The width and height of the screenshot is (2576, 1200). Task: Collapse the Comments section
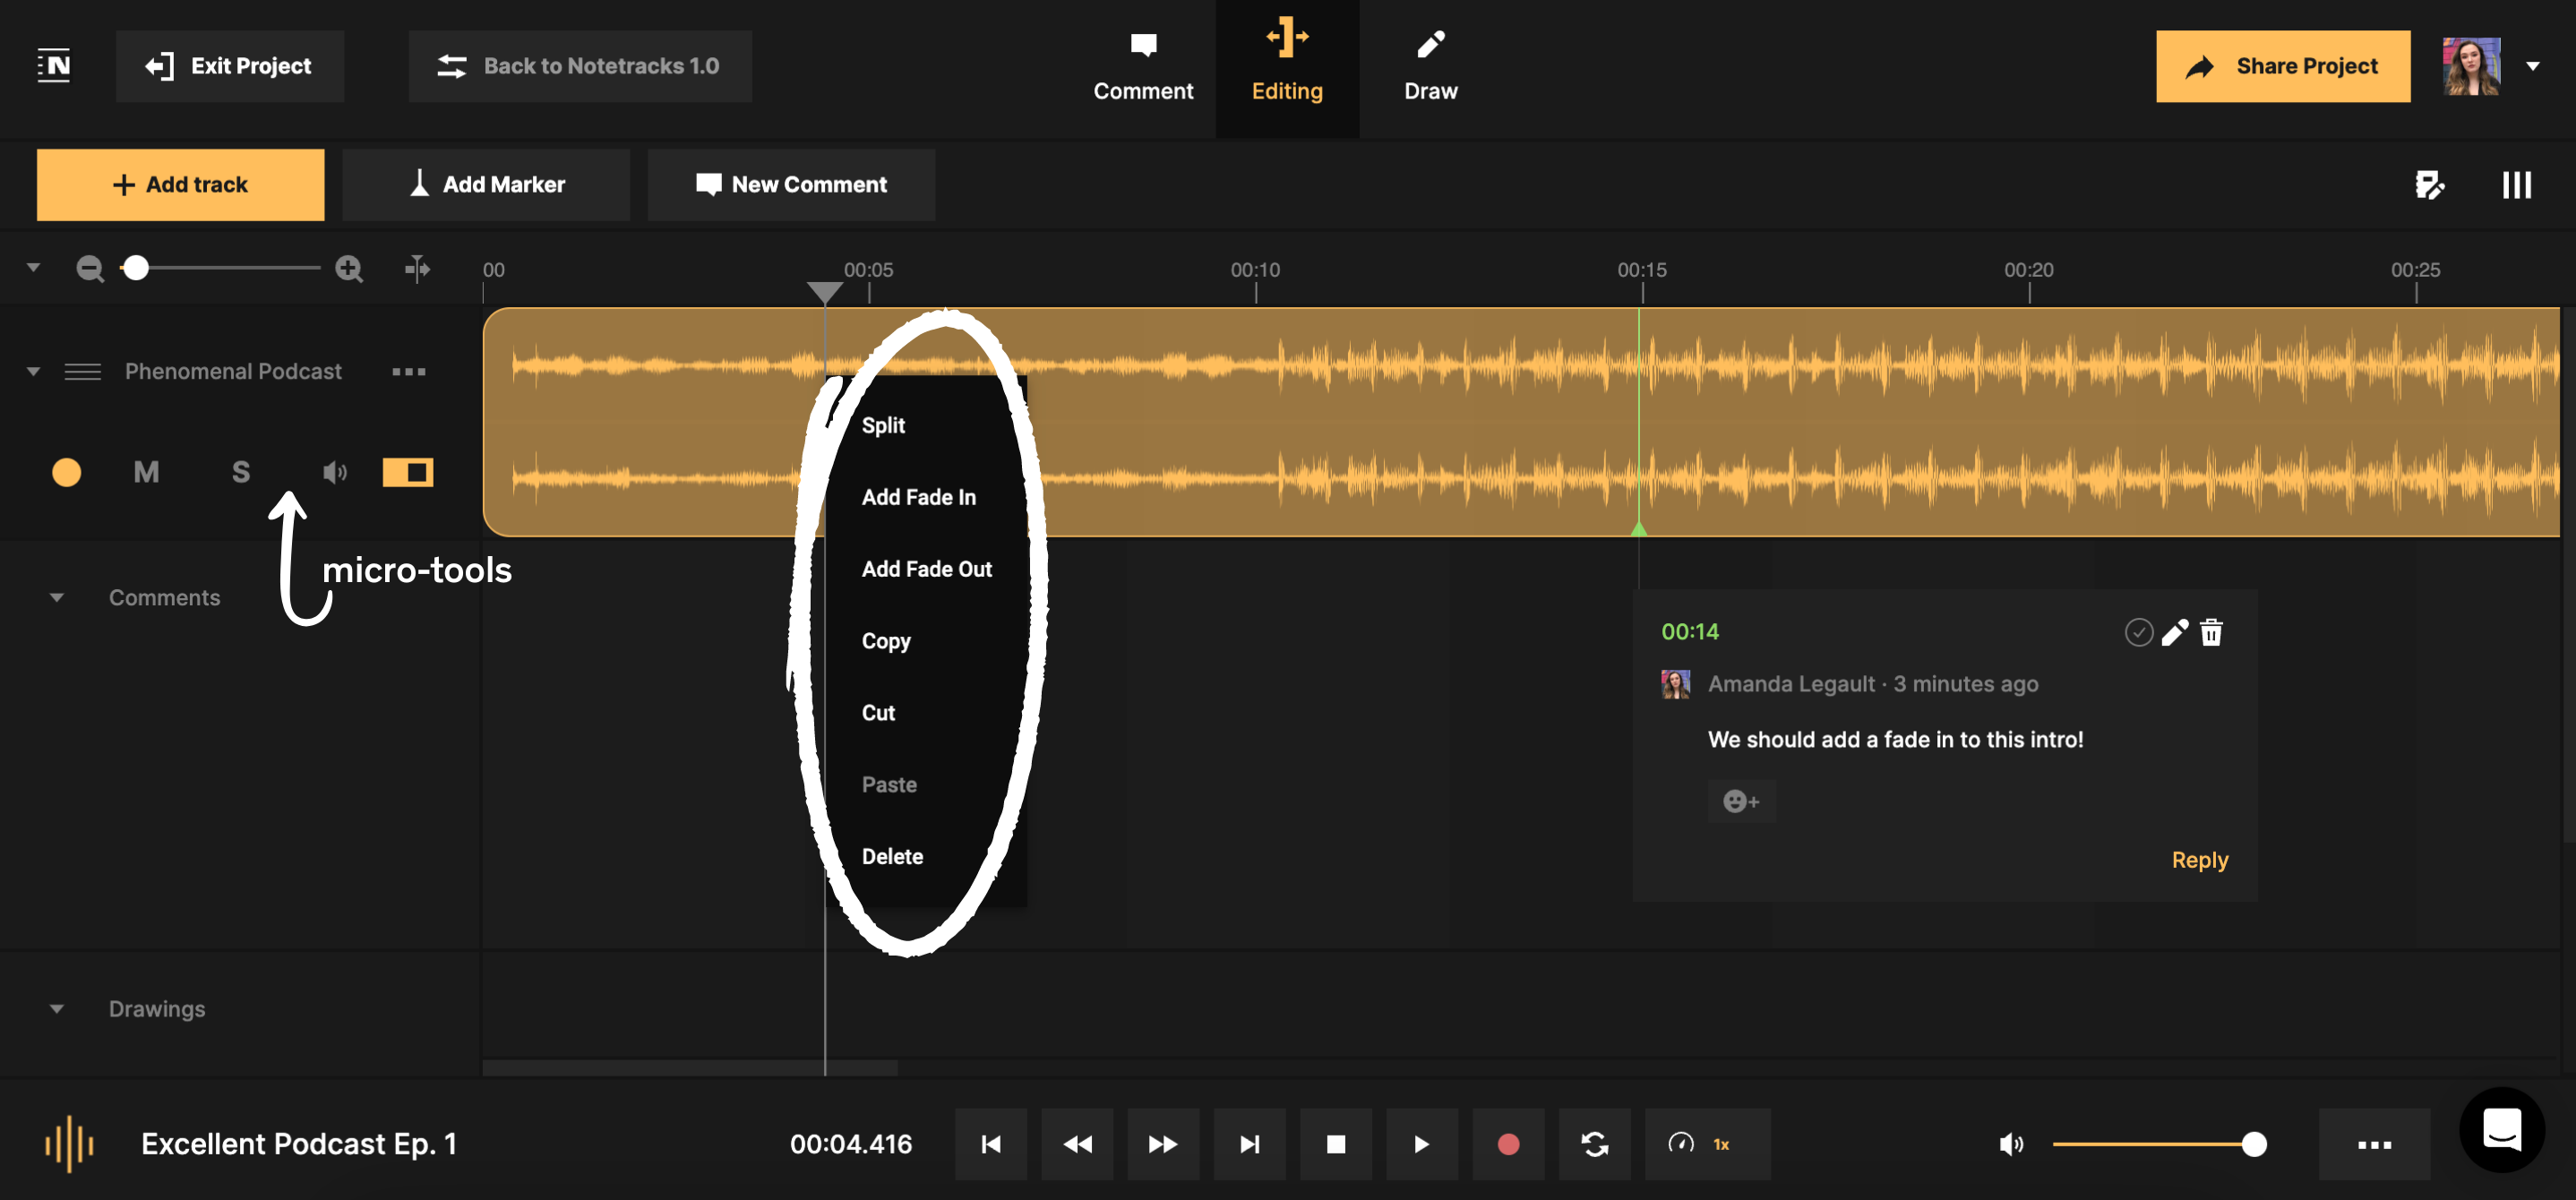click(x=57, y=597)
